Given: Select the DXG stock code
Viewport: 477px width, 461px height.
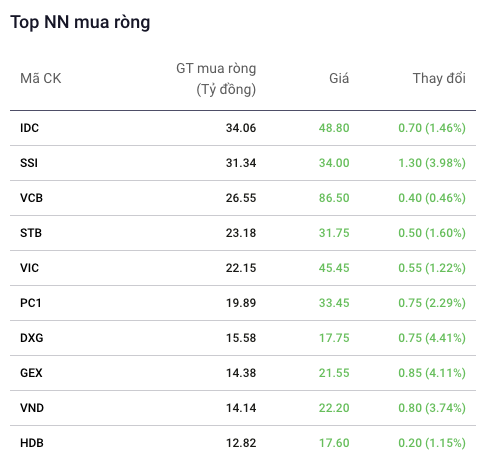Looking at the screenshot, I should [32, 338].
